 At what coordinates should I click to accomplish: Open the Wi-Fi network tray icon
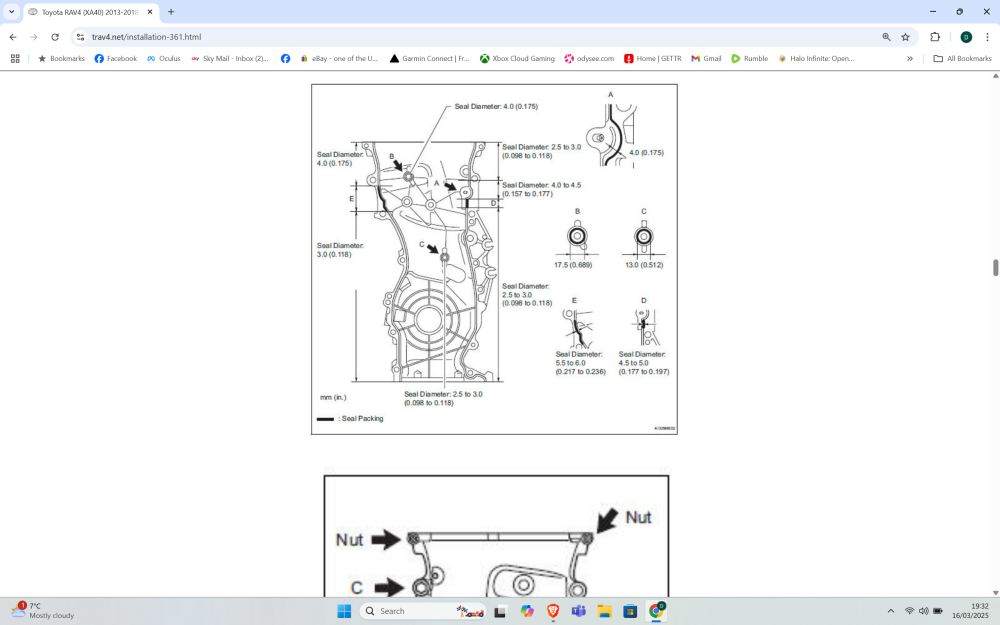pos(909,611)
